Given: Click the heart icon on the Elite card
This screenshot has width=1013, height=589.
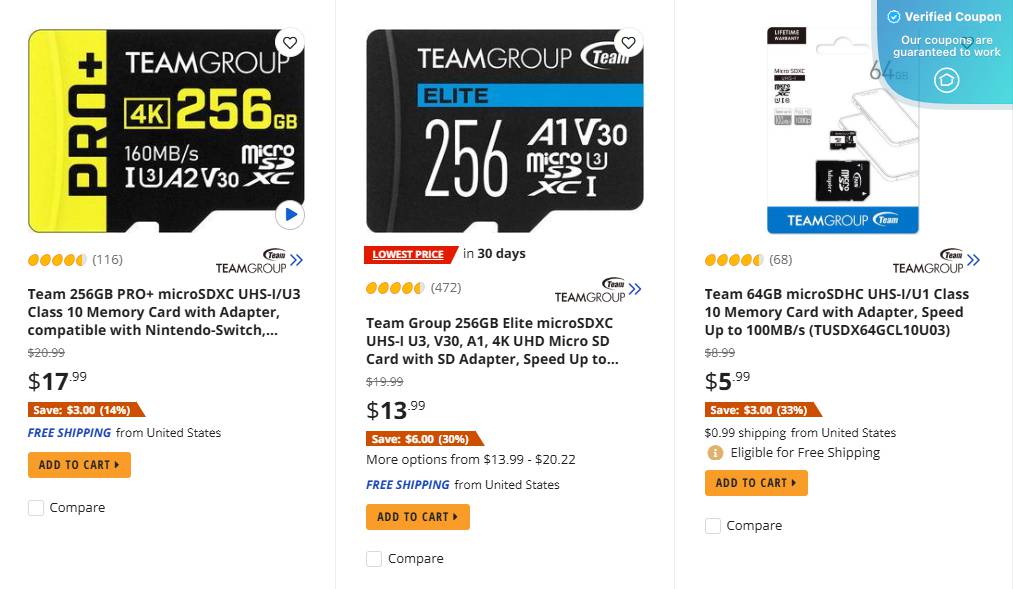Looking at the screenshot, I should [628, 43].
